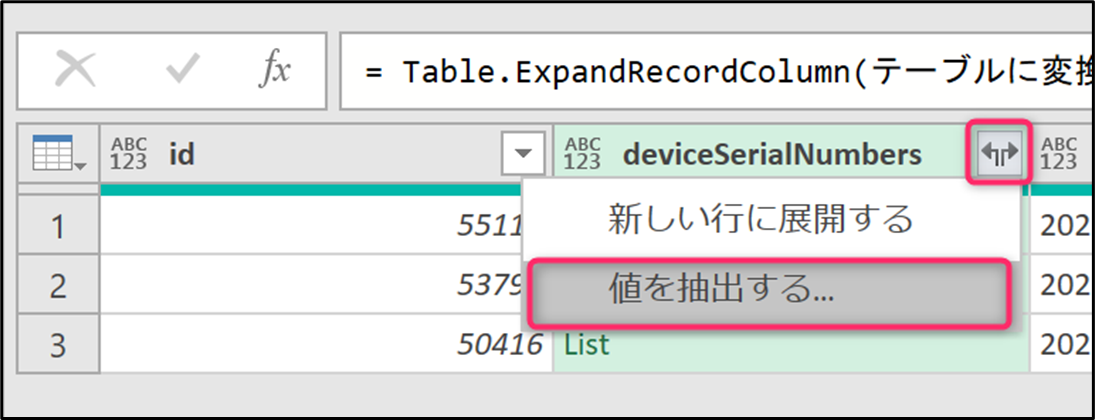The image size is (1095, 420).
Task: Select row number 3 header
Action: coord(58,346)
